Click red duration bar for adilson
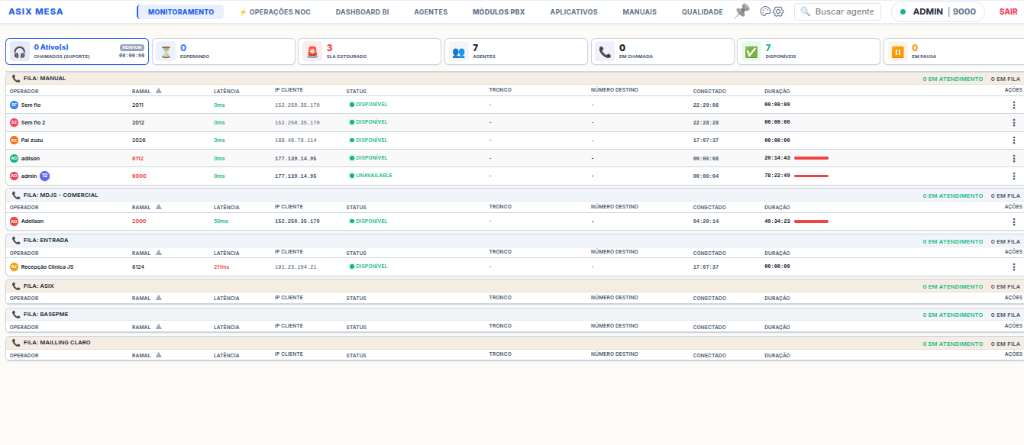The width and height of the screenshot is (1024, 445). tap(811, 158)
